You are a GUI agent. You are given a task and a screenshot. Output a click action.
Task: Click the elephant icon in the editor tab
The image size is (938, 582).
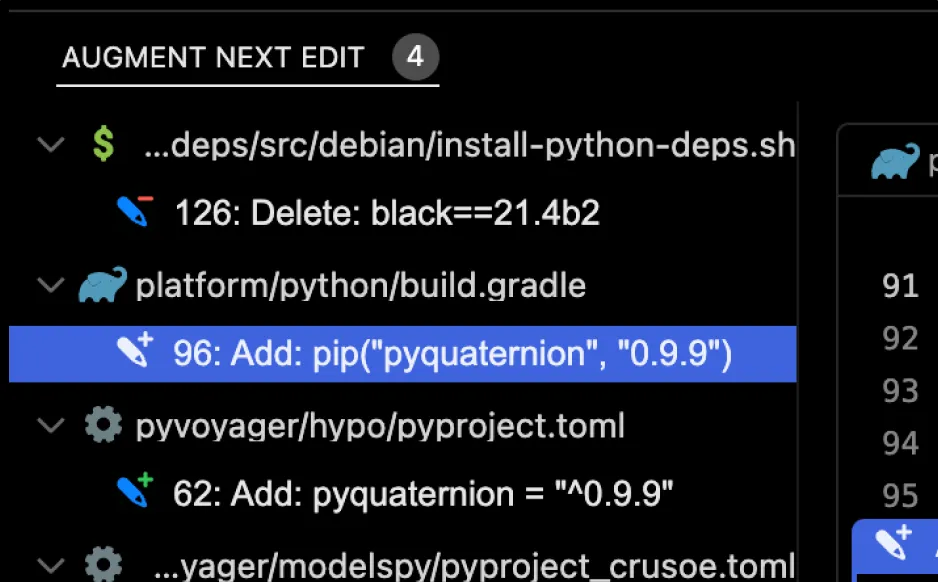(x=894, y=160)
